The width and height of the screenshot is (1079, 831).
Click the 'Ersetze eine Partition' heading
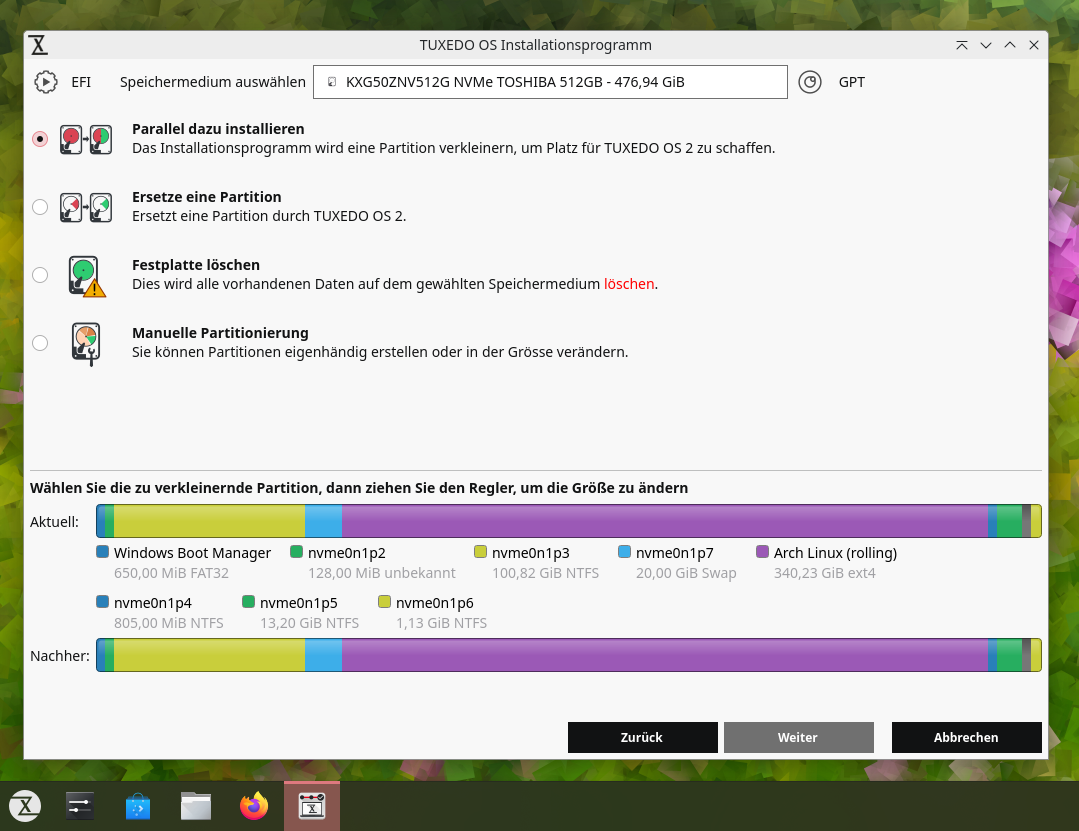[206, 197]
